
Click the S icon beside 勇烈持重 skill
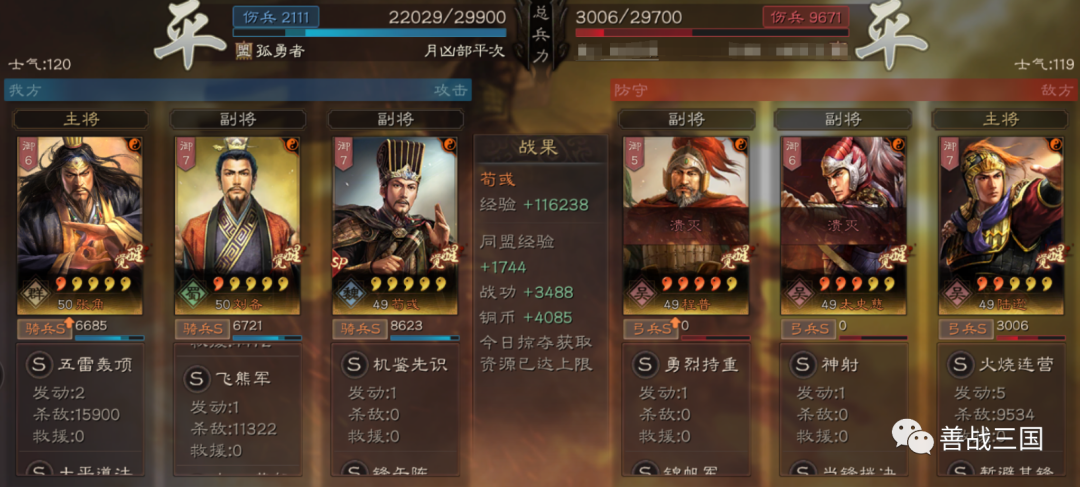click(x=646, y=365)
